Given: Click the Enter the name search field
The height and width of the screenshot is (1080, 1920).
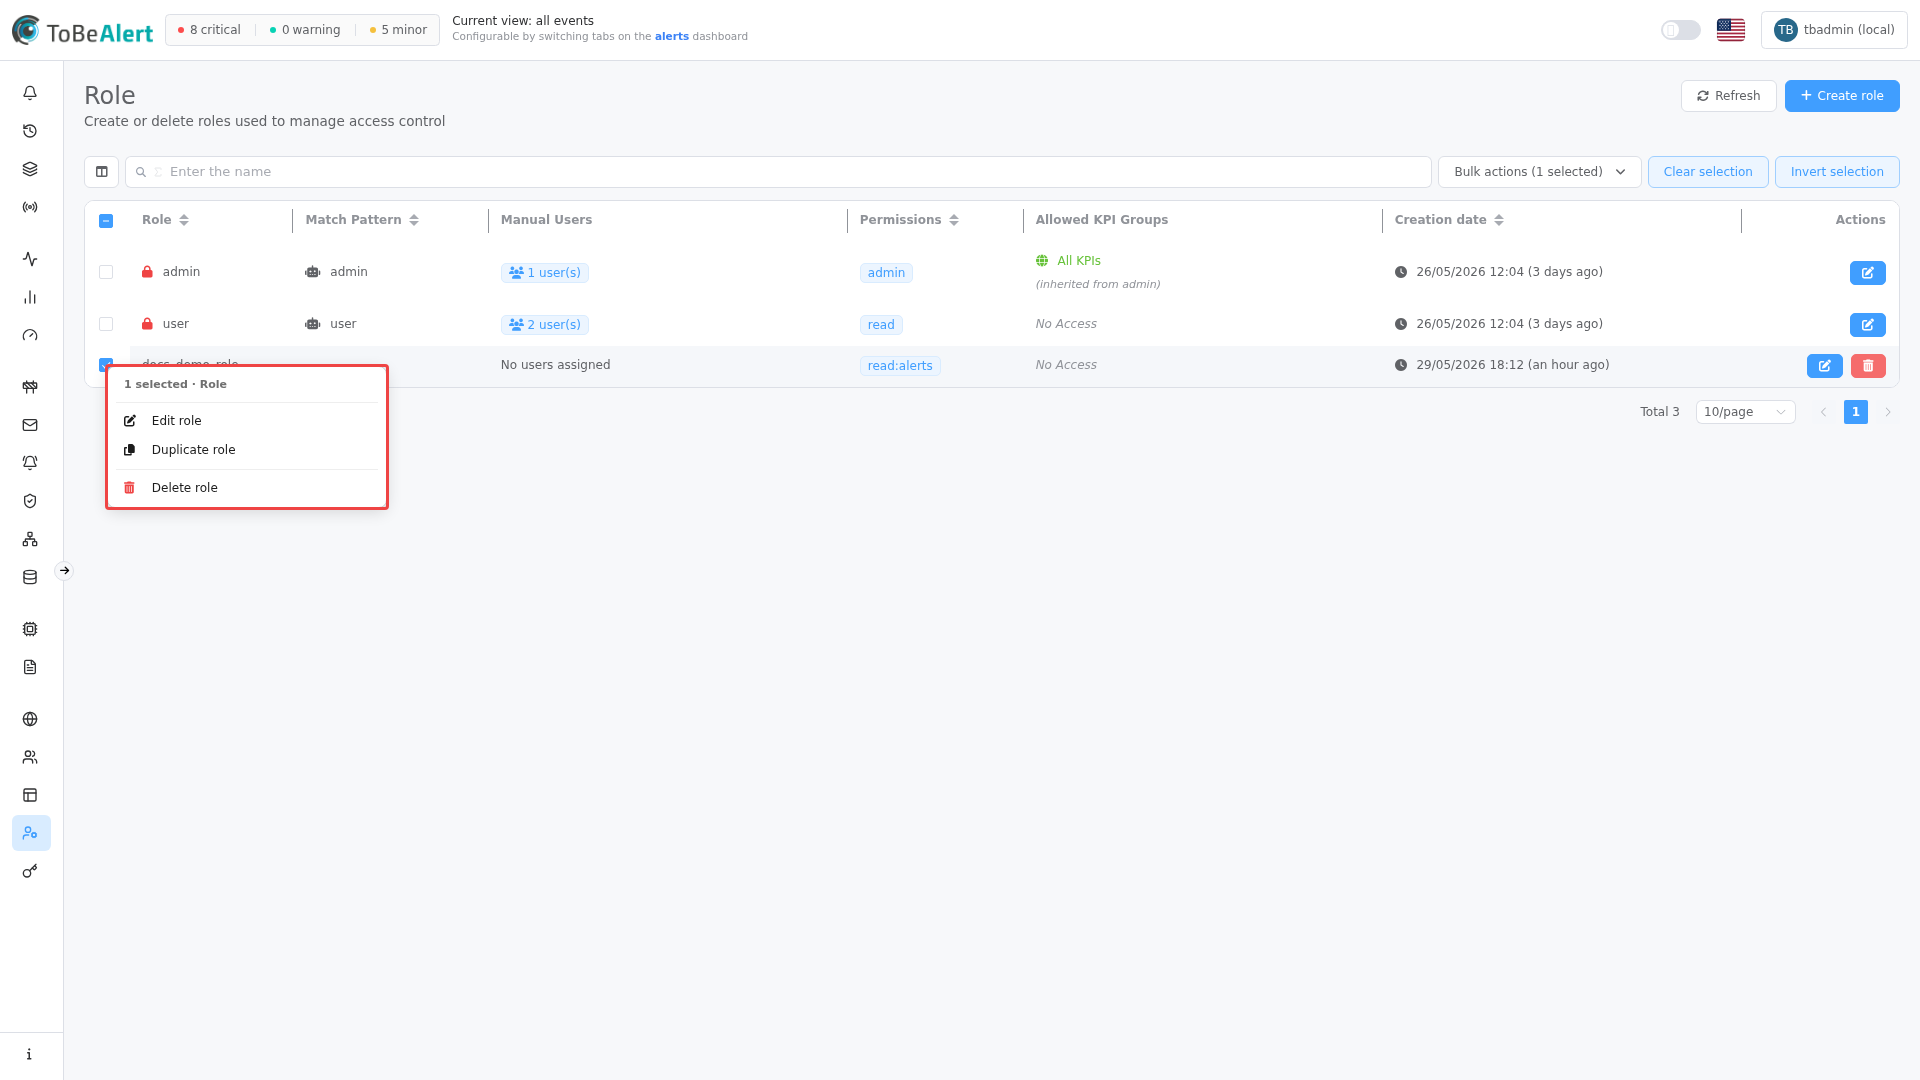Looking at the screenshot, I should 778,172.
